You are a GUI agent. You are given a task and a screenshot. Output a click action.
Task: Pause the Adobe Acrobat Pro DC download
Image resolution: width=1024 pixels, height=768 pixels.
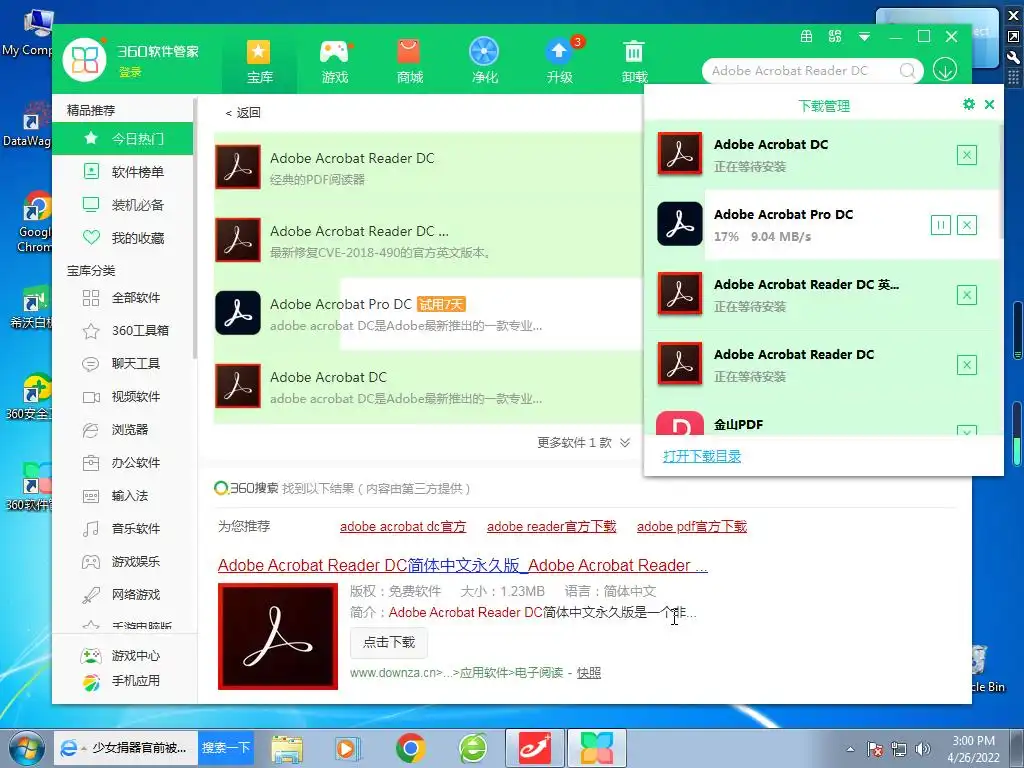click(x=940, y=225)
